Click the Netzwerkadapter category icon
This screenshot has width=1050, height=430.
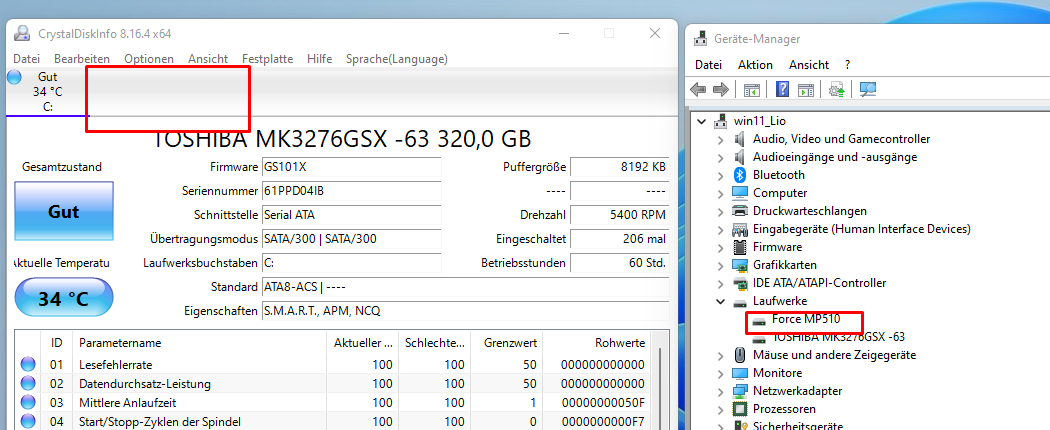(740, 391)
